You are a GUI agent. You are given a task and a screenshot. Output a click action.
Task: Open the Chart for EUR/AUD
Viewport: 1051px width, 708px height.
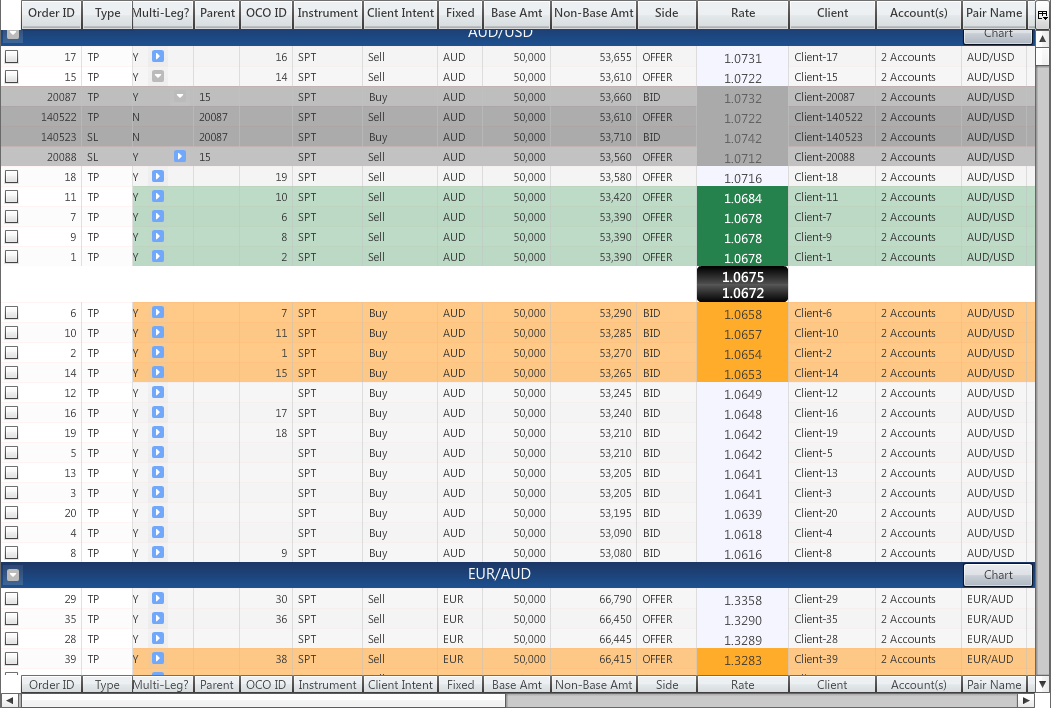[997, 575]
